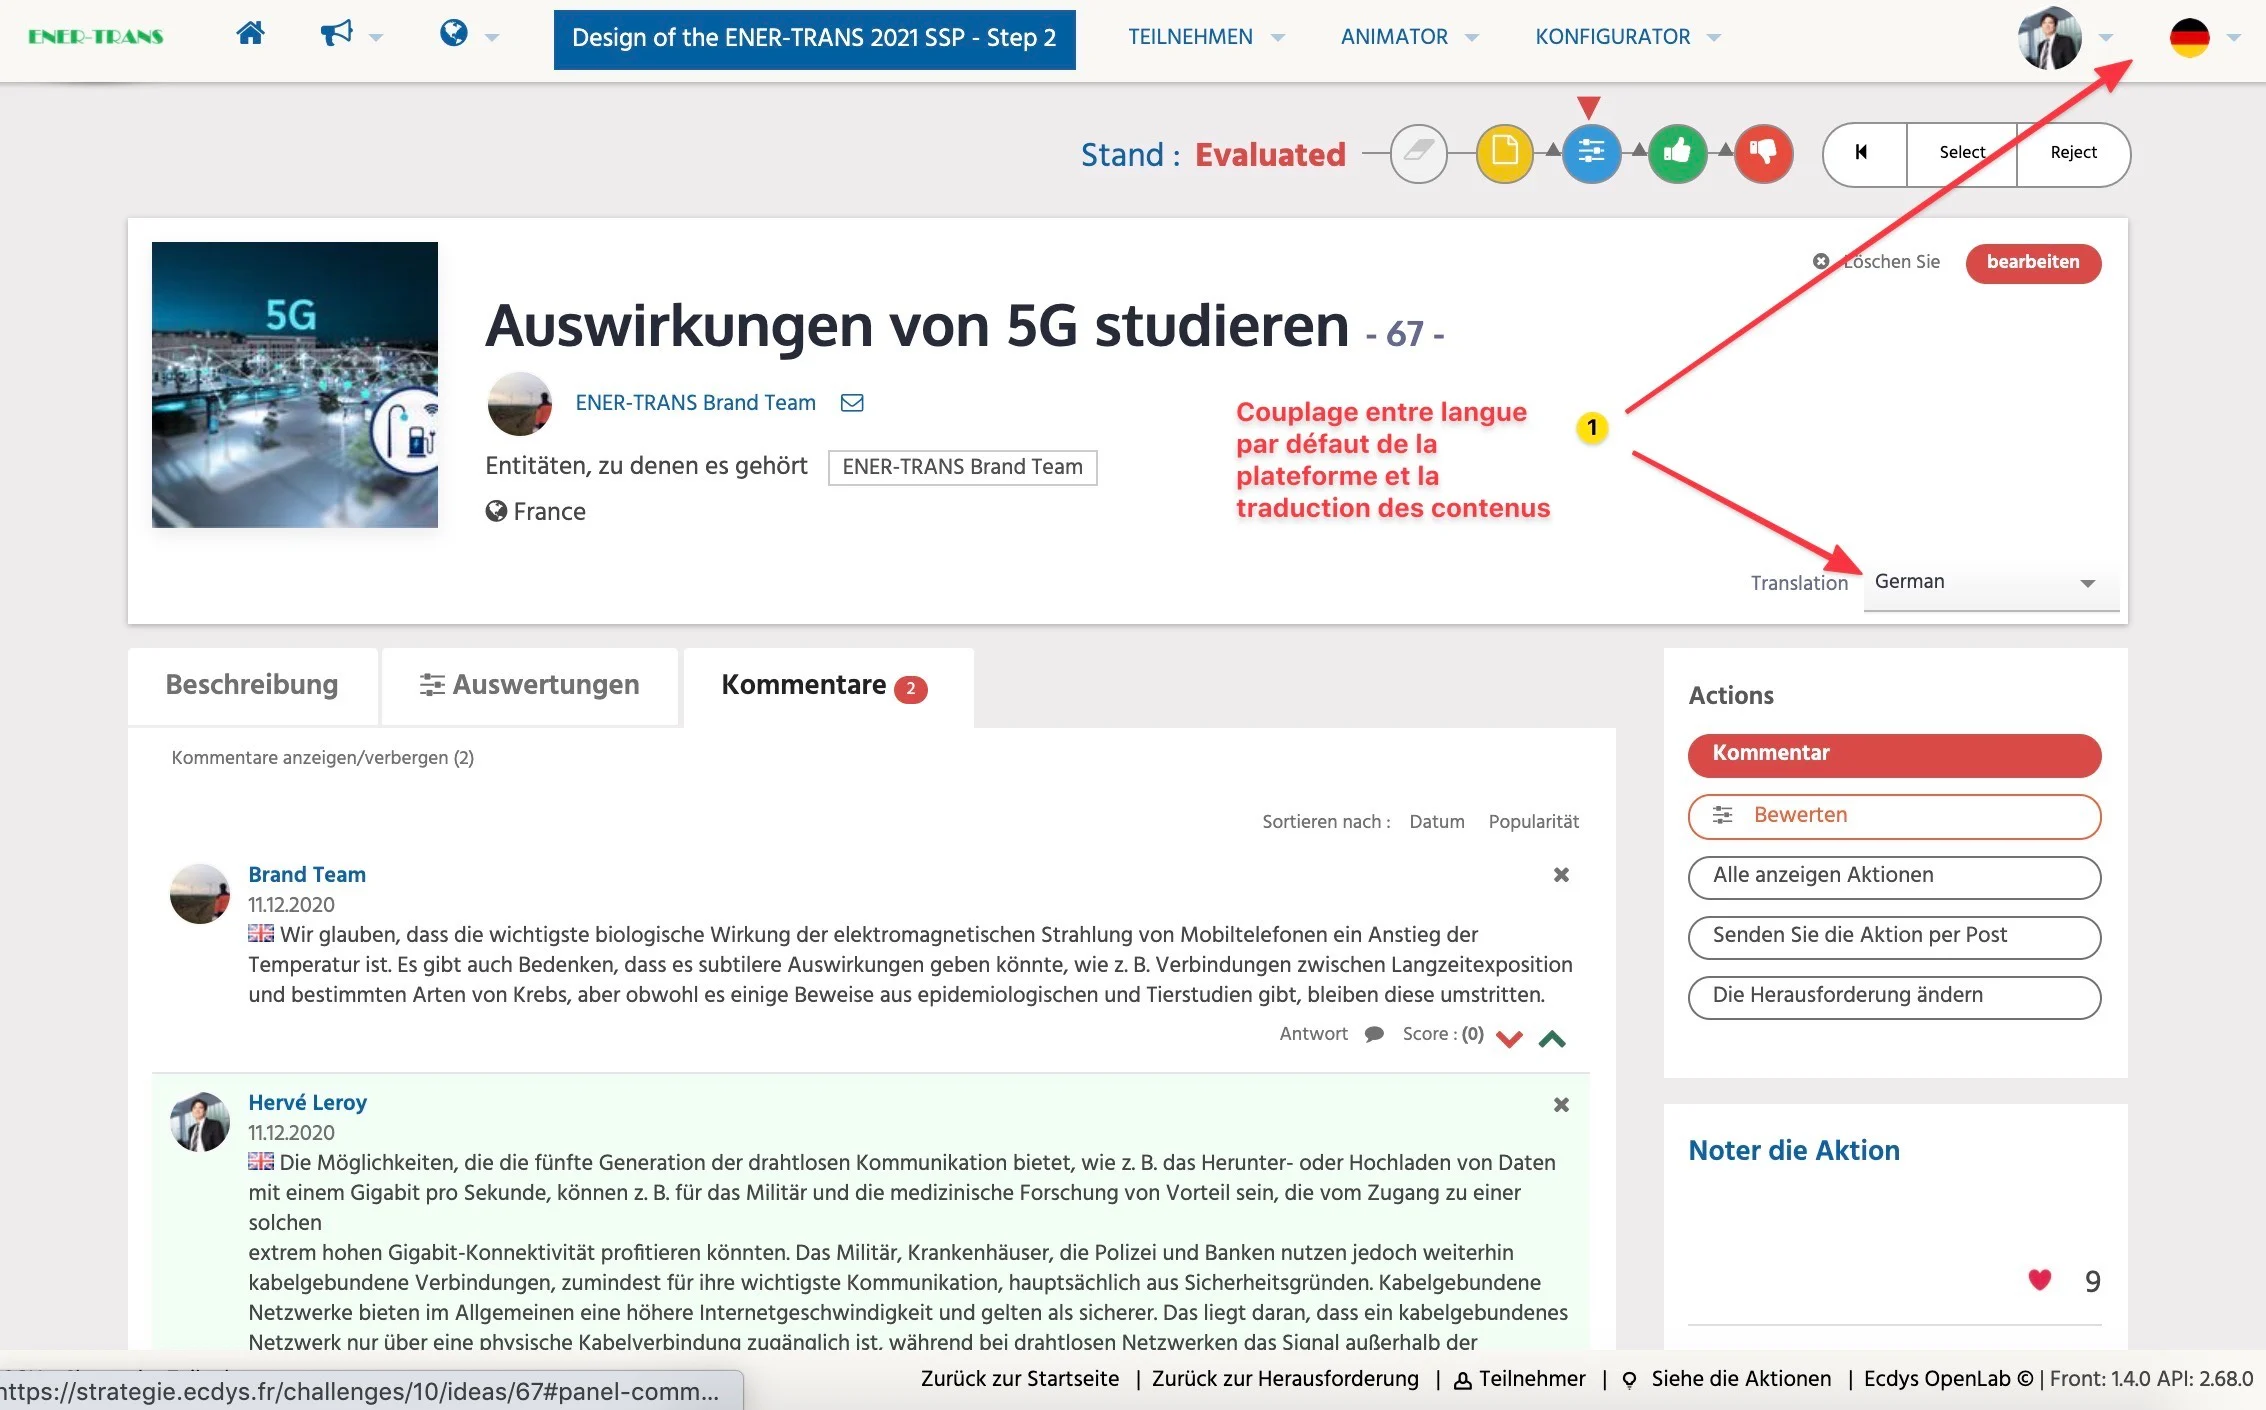Screen dimensions: 2266x1410
Task: Sort comments by Datum
Action: (x=1436, y=822)
